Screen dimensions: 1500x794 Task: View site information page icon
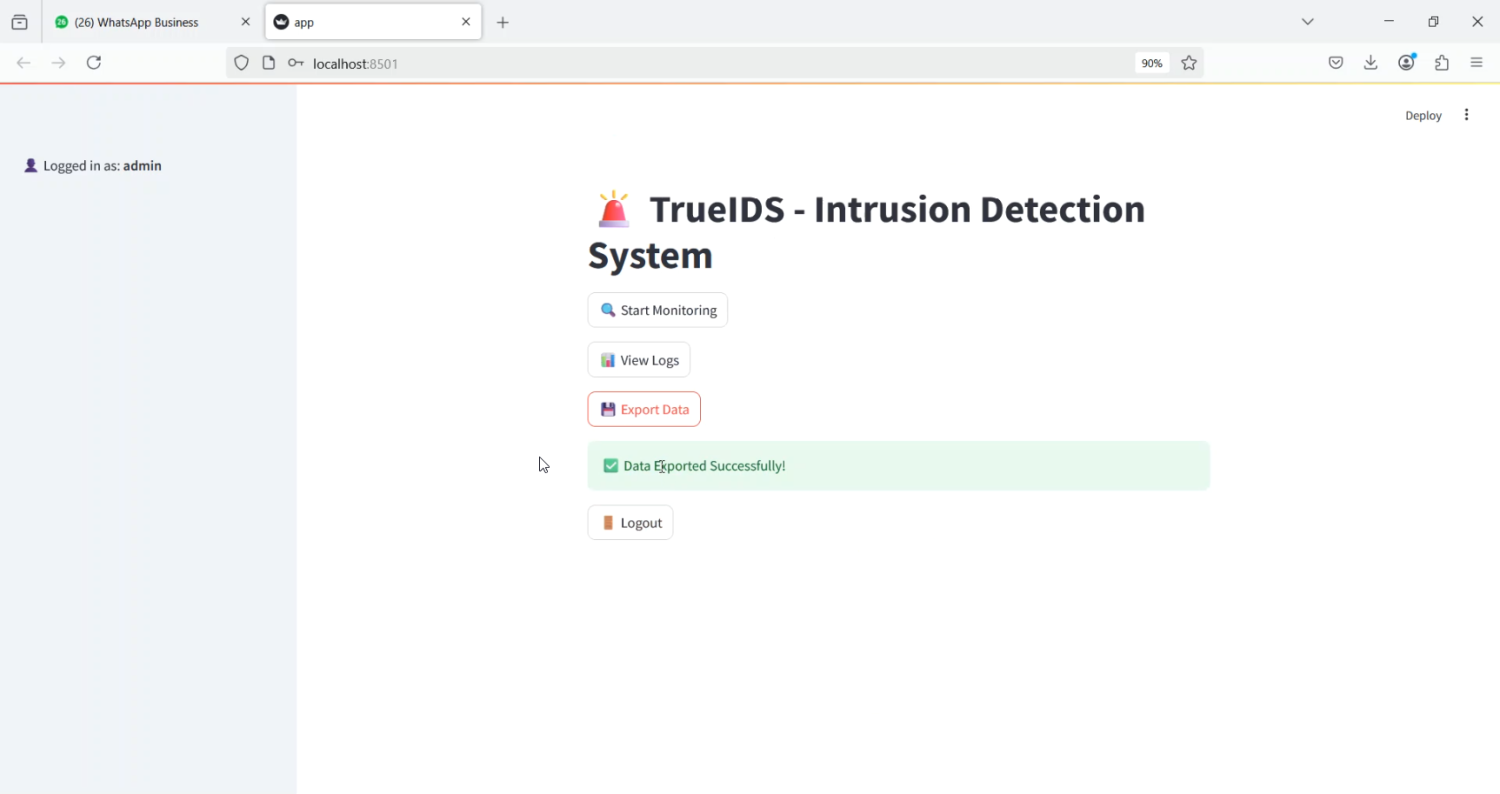coord(268,63)
